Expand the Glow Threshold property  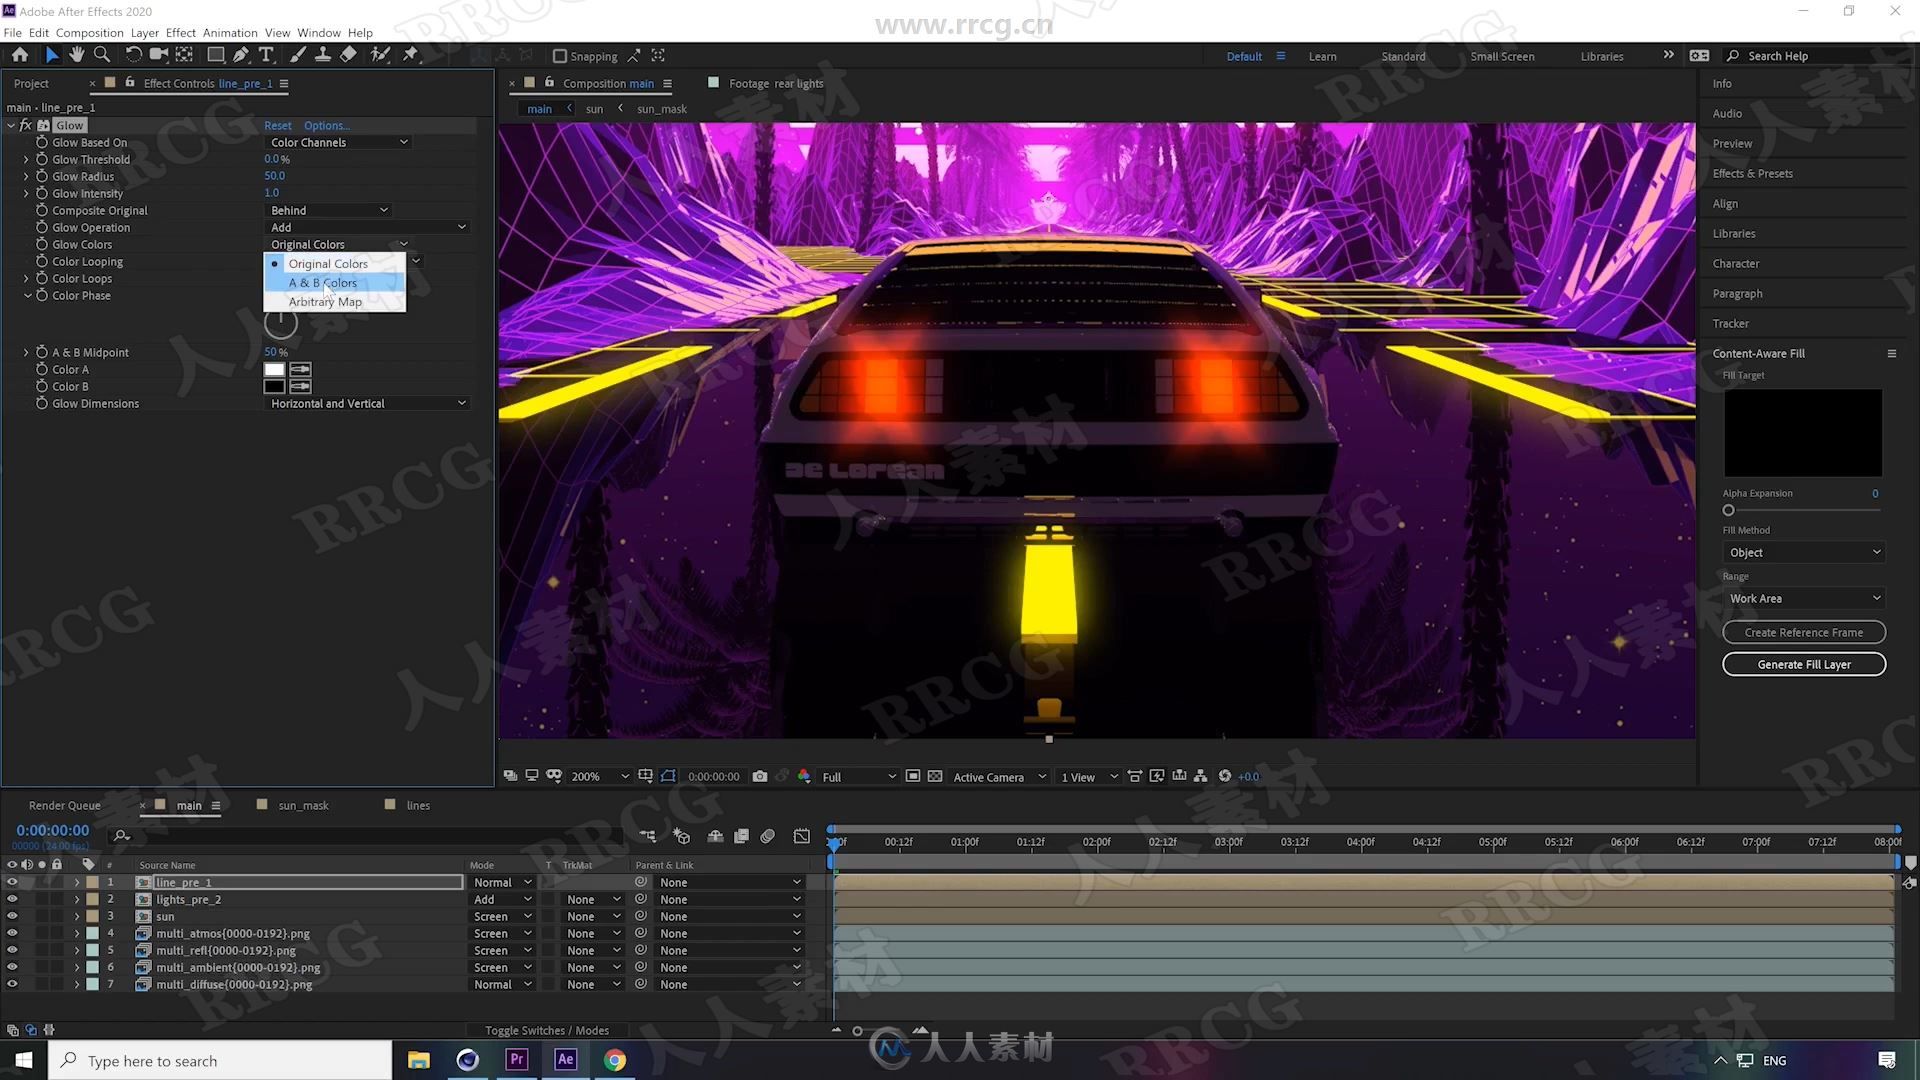(x=26, y=160)
